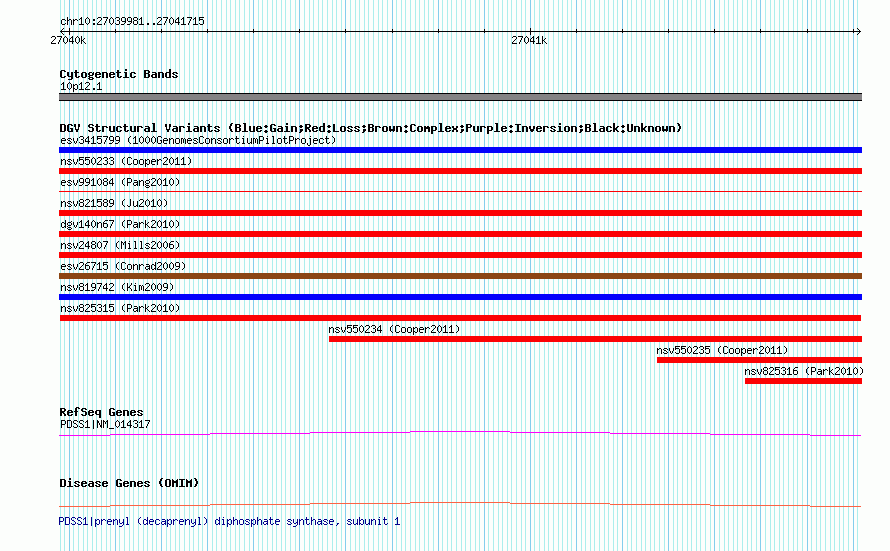Click the nsv550235 (Cooper2011) label
The height and width of the screenshot is (551, 890).
[x=722, y=350]
